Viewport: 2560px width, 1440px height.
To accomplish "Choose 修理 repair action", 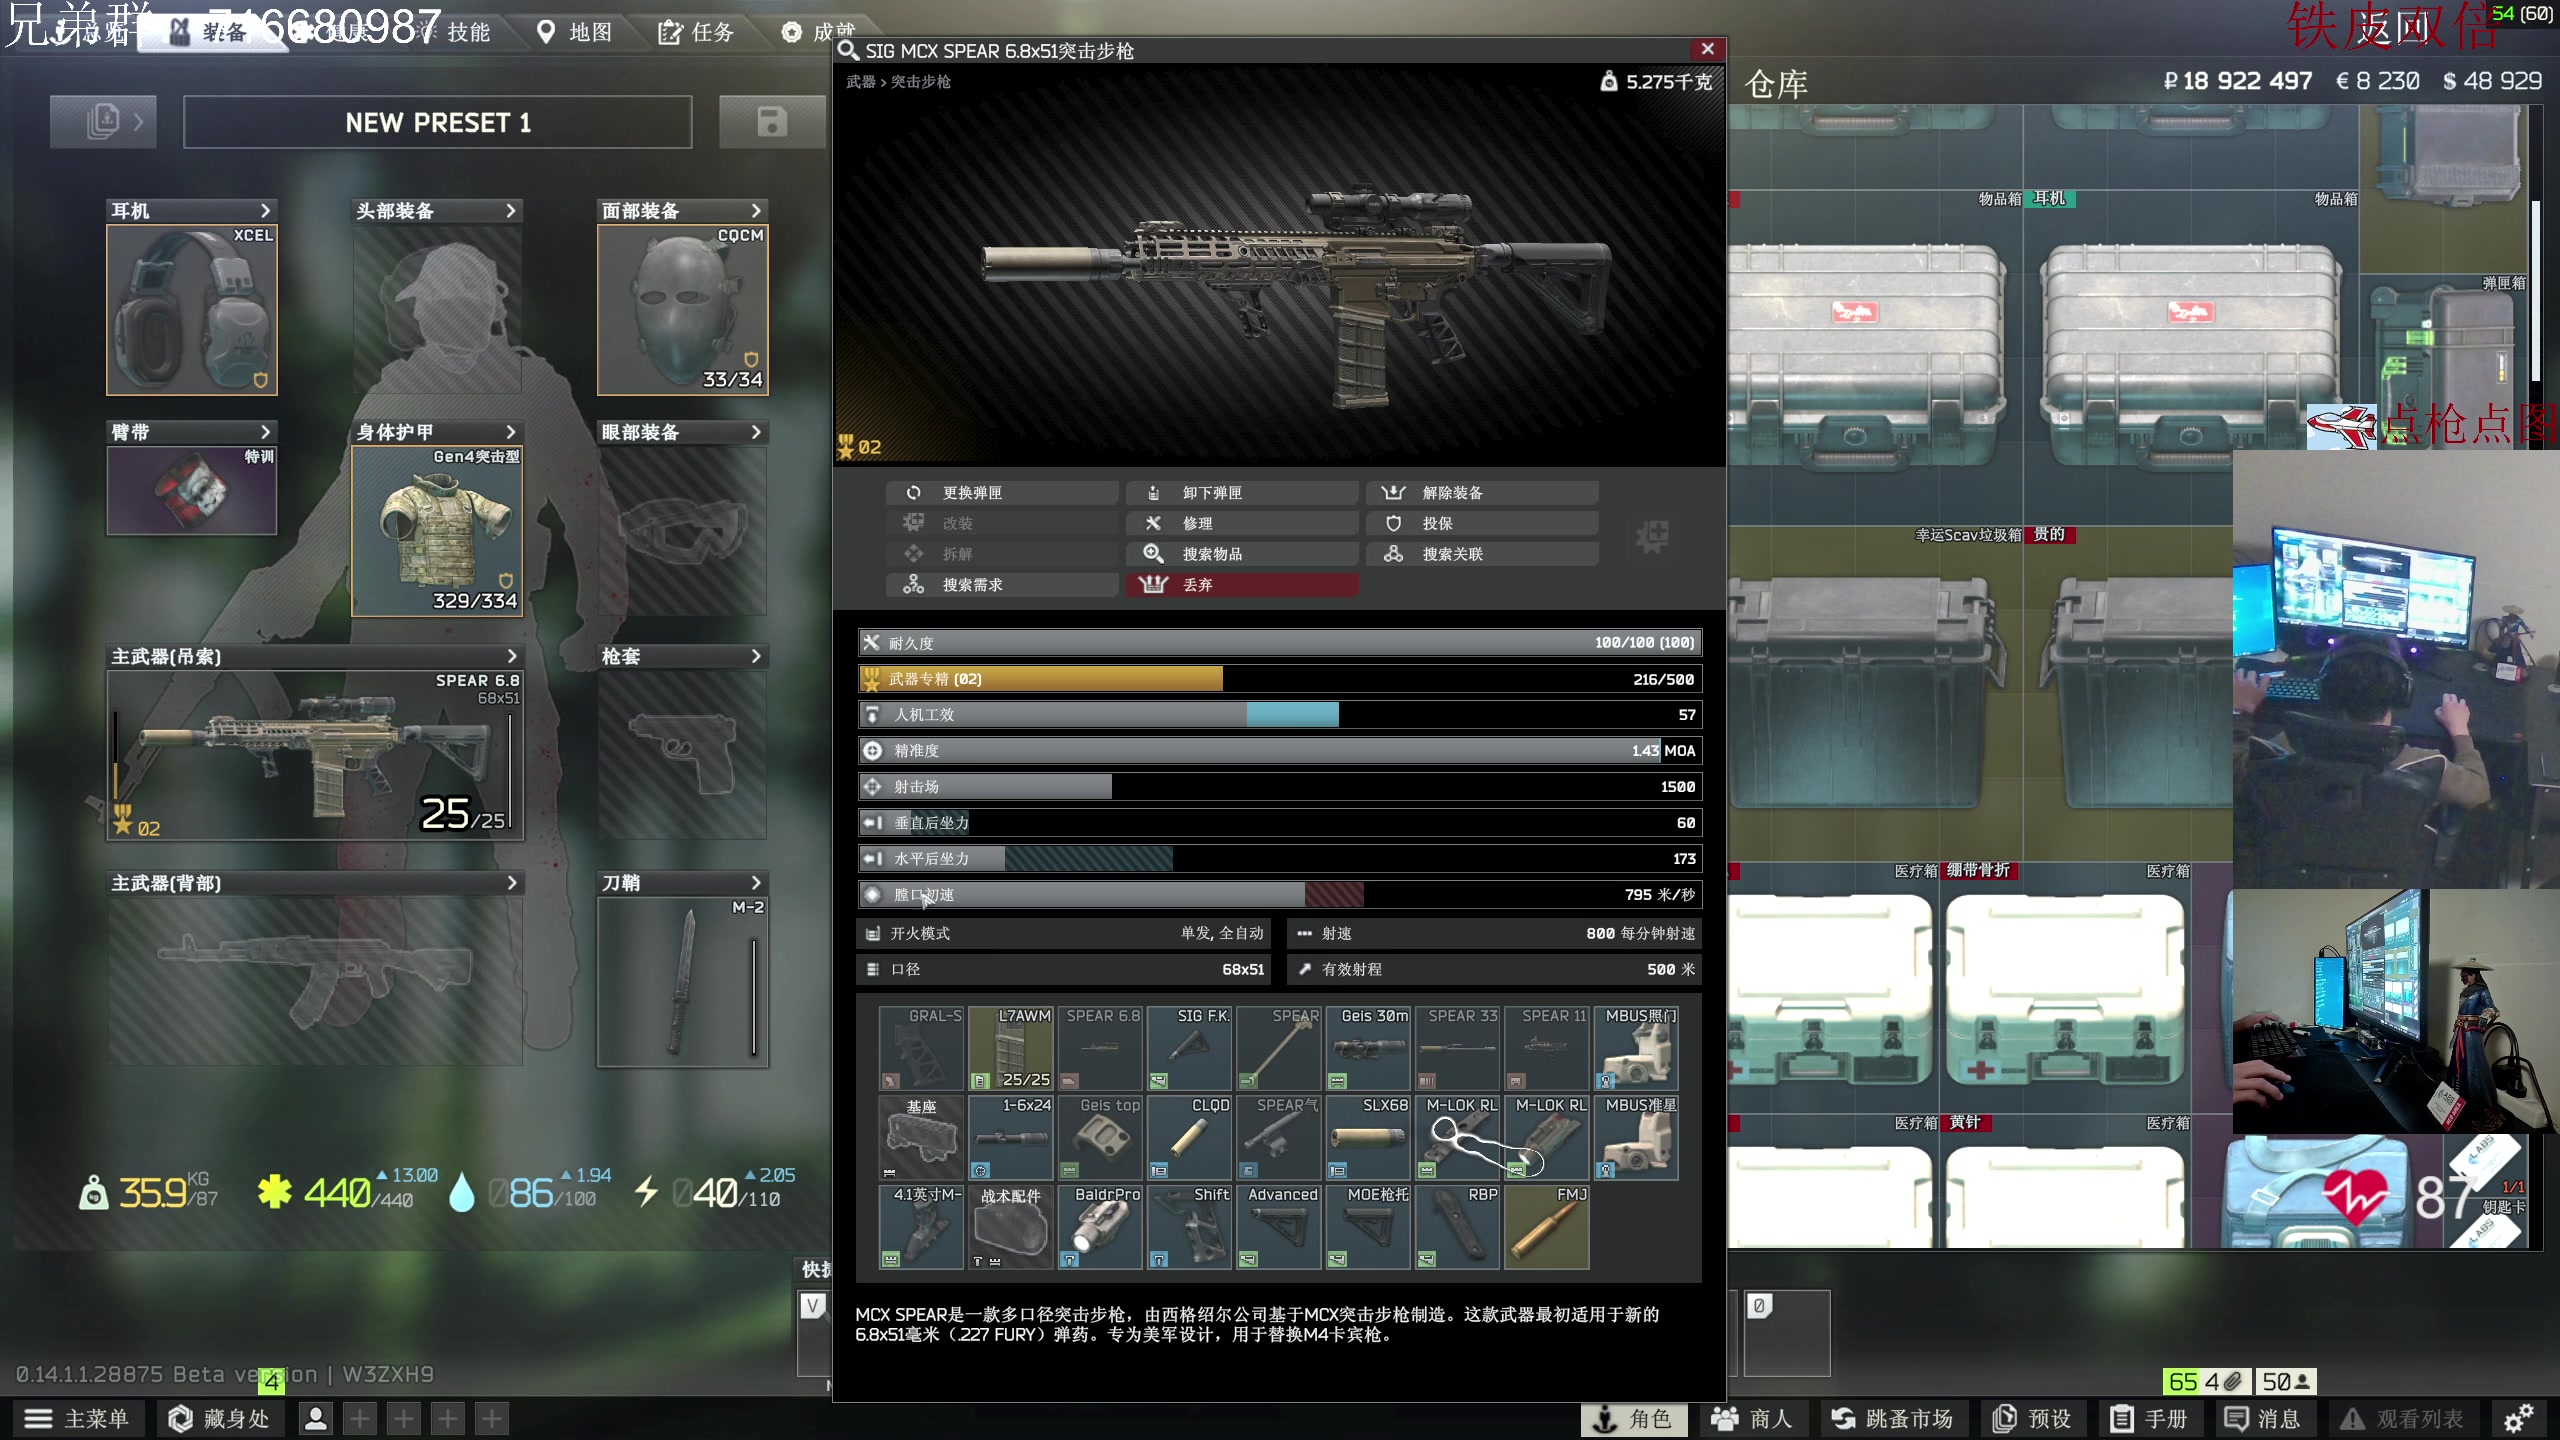I will pos(1242,523).
